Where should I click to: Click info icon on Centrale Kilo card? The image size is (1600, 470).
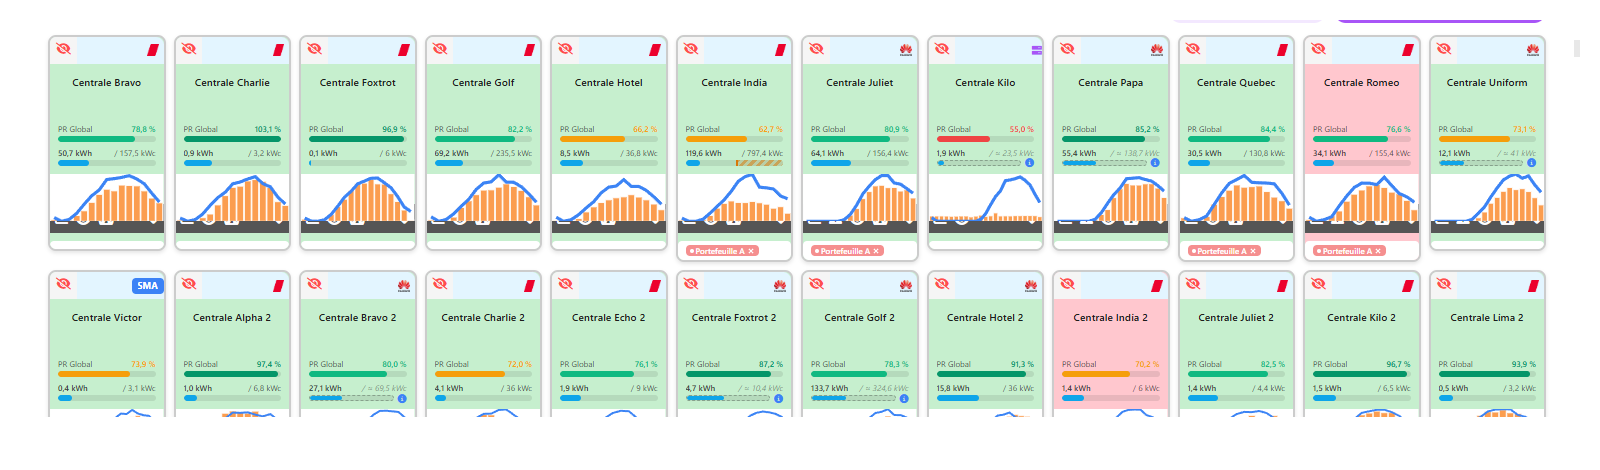coord(1029,163)
